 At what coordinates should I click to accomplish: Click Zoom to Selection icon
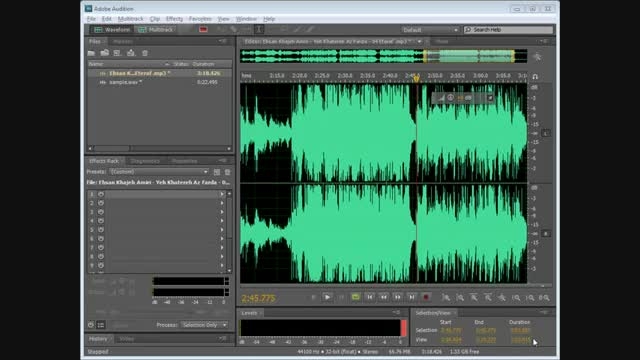point(544,298)
